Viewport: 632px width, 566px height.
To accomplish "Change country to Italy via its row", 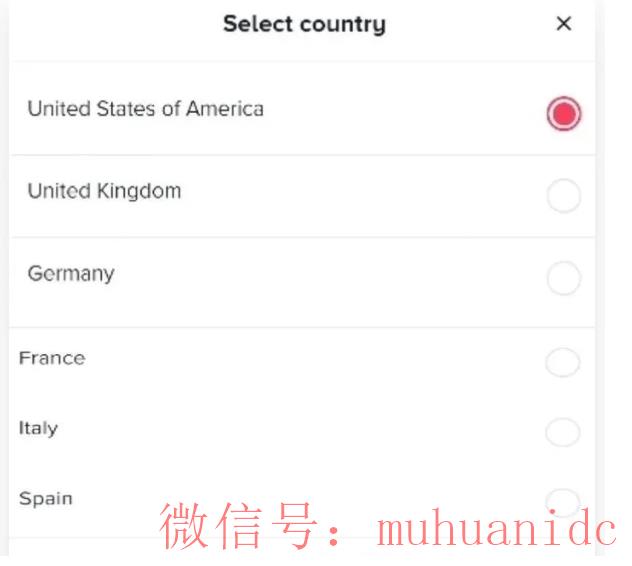I will [300, 431].
